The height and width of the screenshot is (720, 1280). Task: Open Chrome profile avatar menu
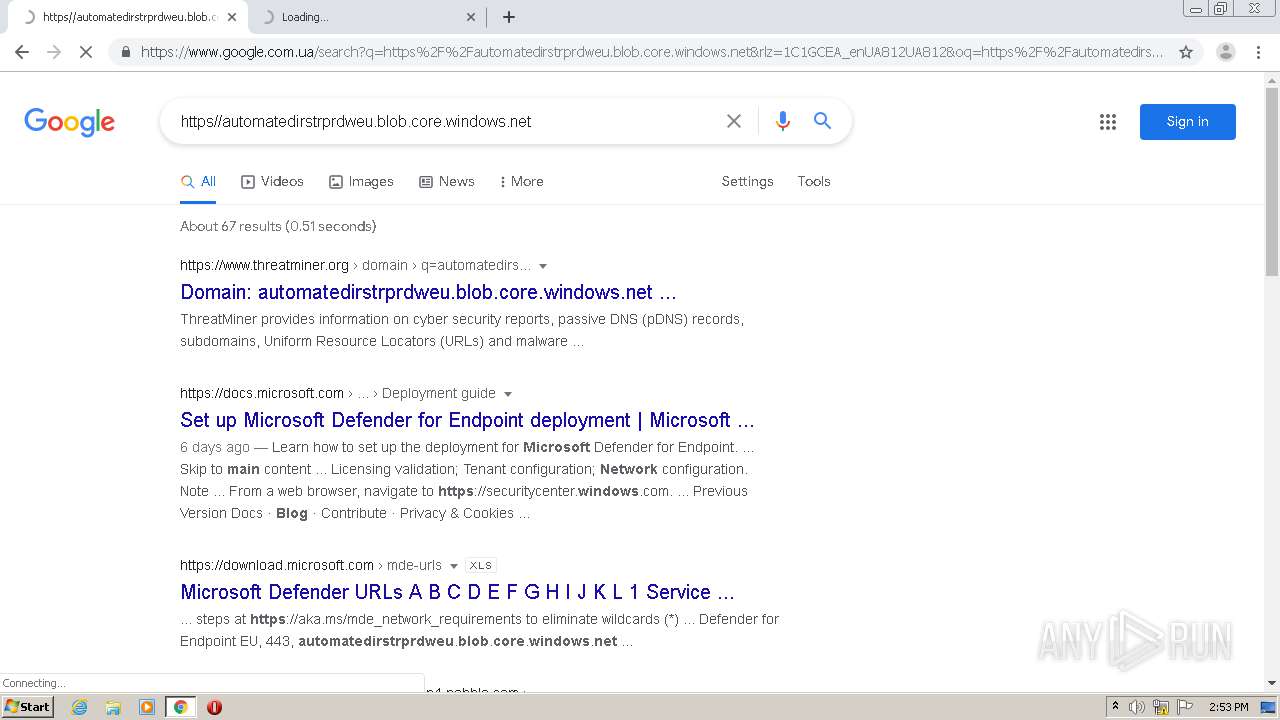(x=1225, y=52)
